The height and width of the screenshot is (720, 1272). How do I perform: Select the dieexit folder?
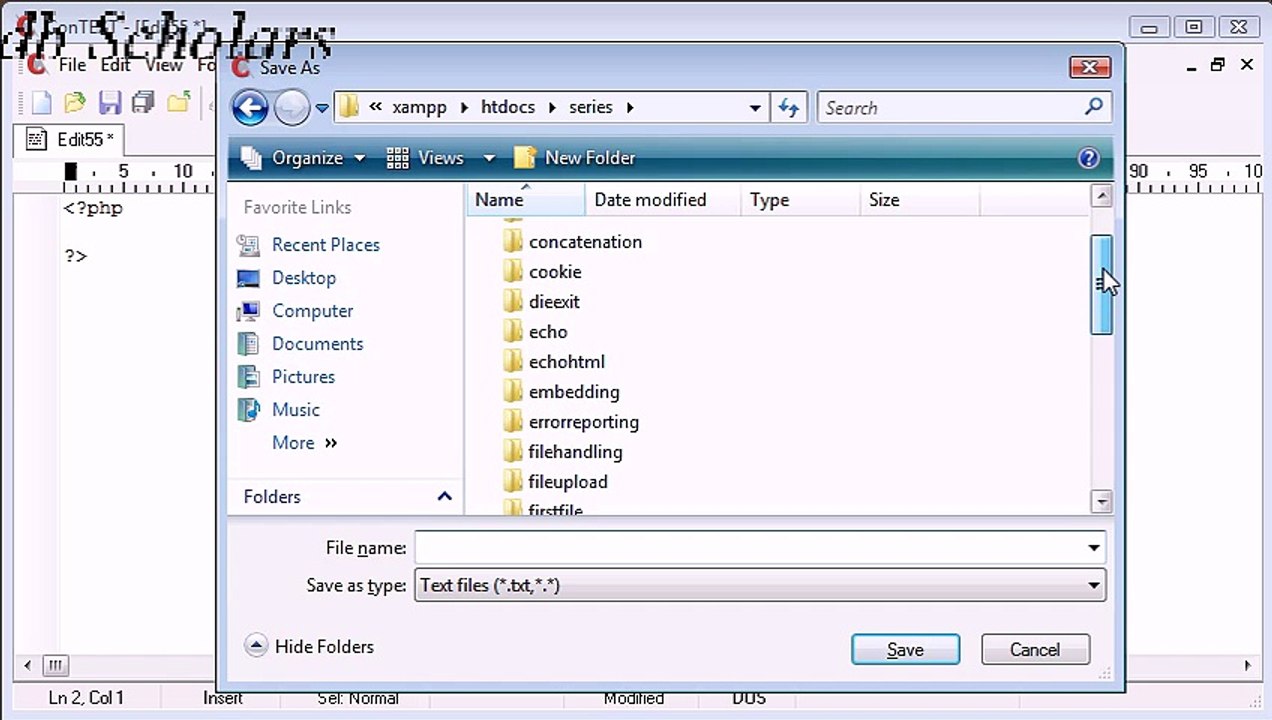[x=541, y=302]
